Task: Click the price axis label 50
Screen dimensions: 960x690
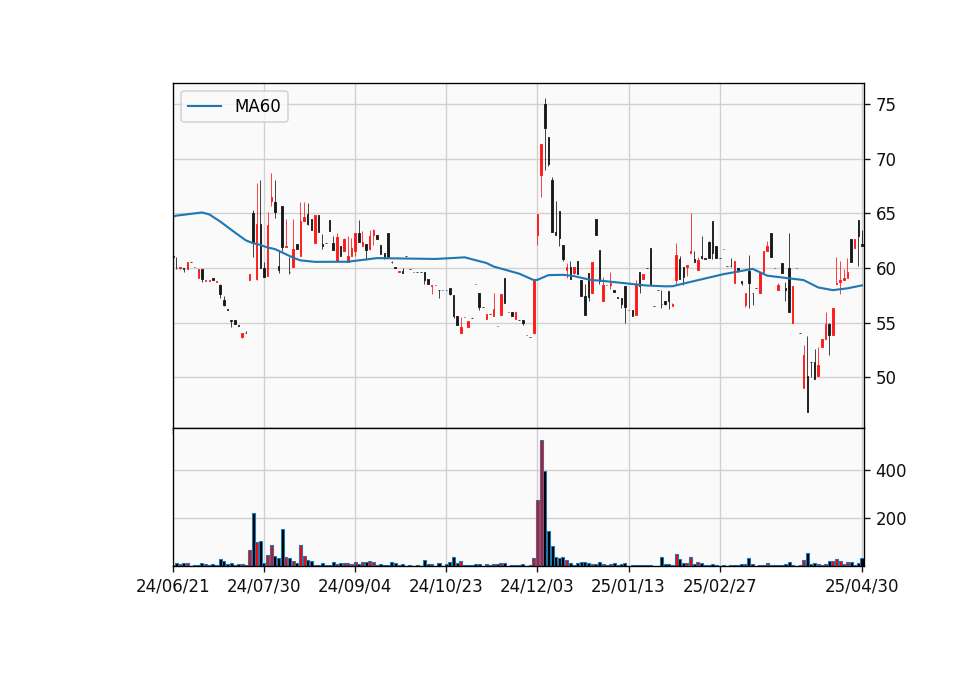Action: point(886,378)
